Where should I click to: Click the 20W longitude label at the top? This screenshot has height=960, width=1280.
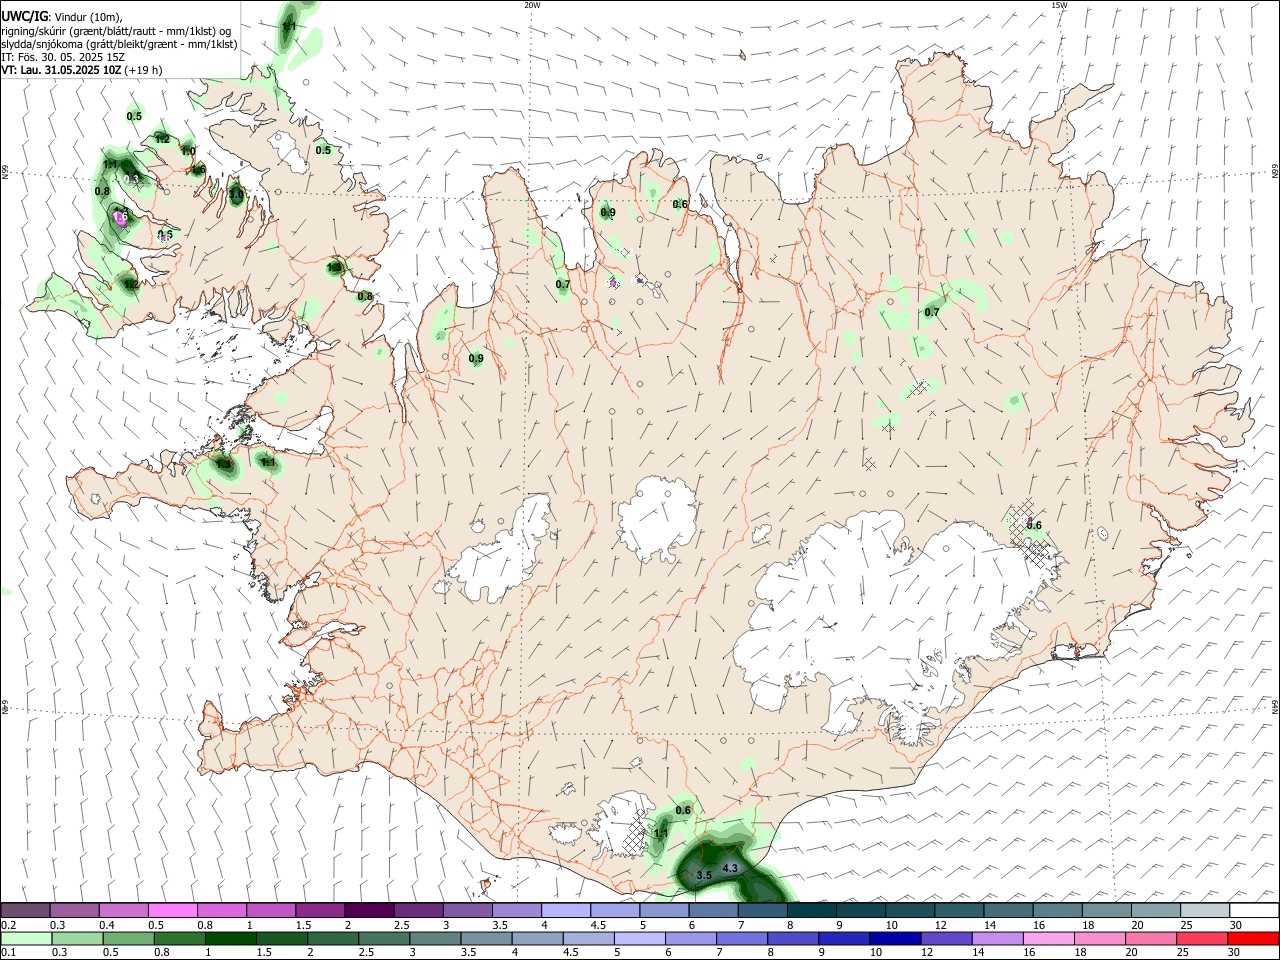click(532, 5)
